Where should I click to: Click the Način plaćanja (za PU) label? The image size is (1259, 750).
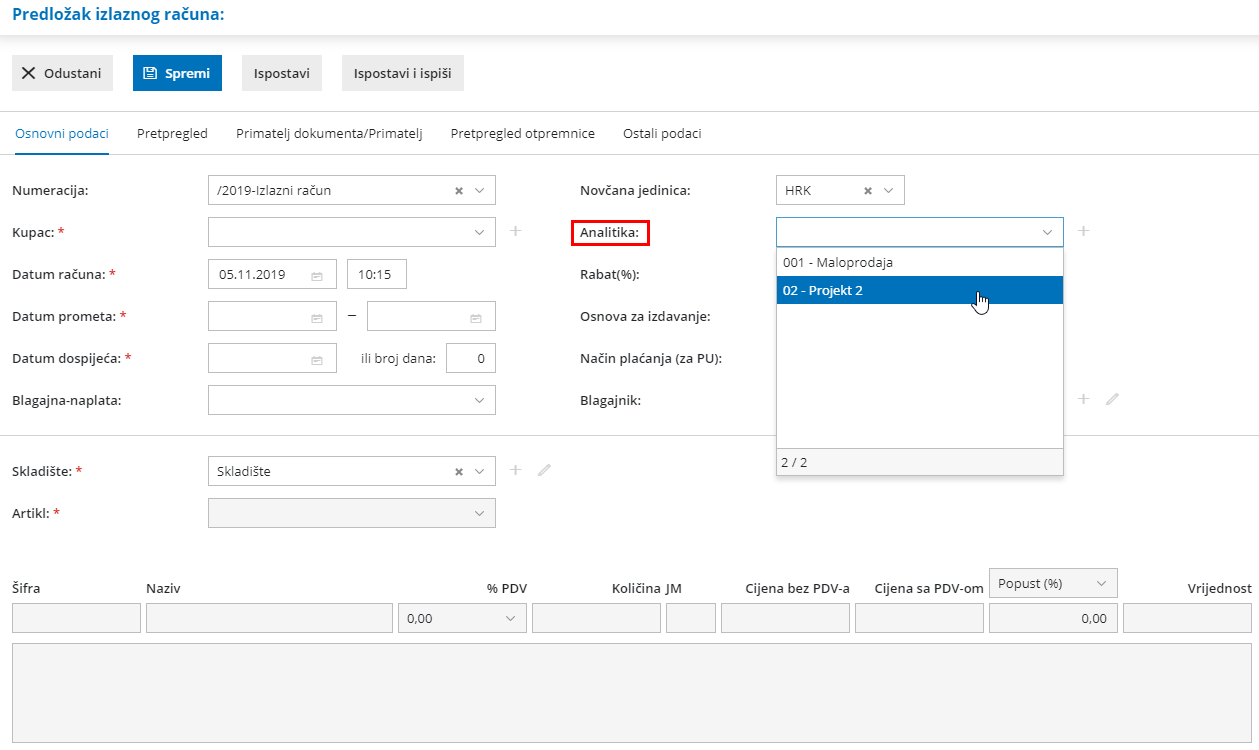point(651,358)
